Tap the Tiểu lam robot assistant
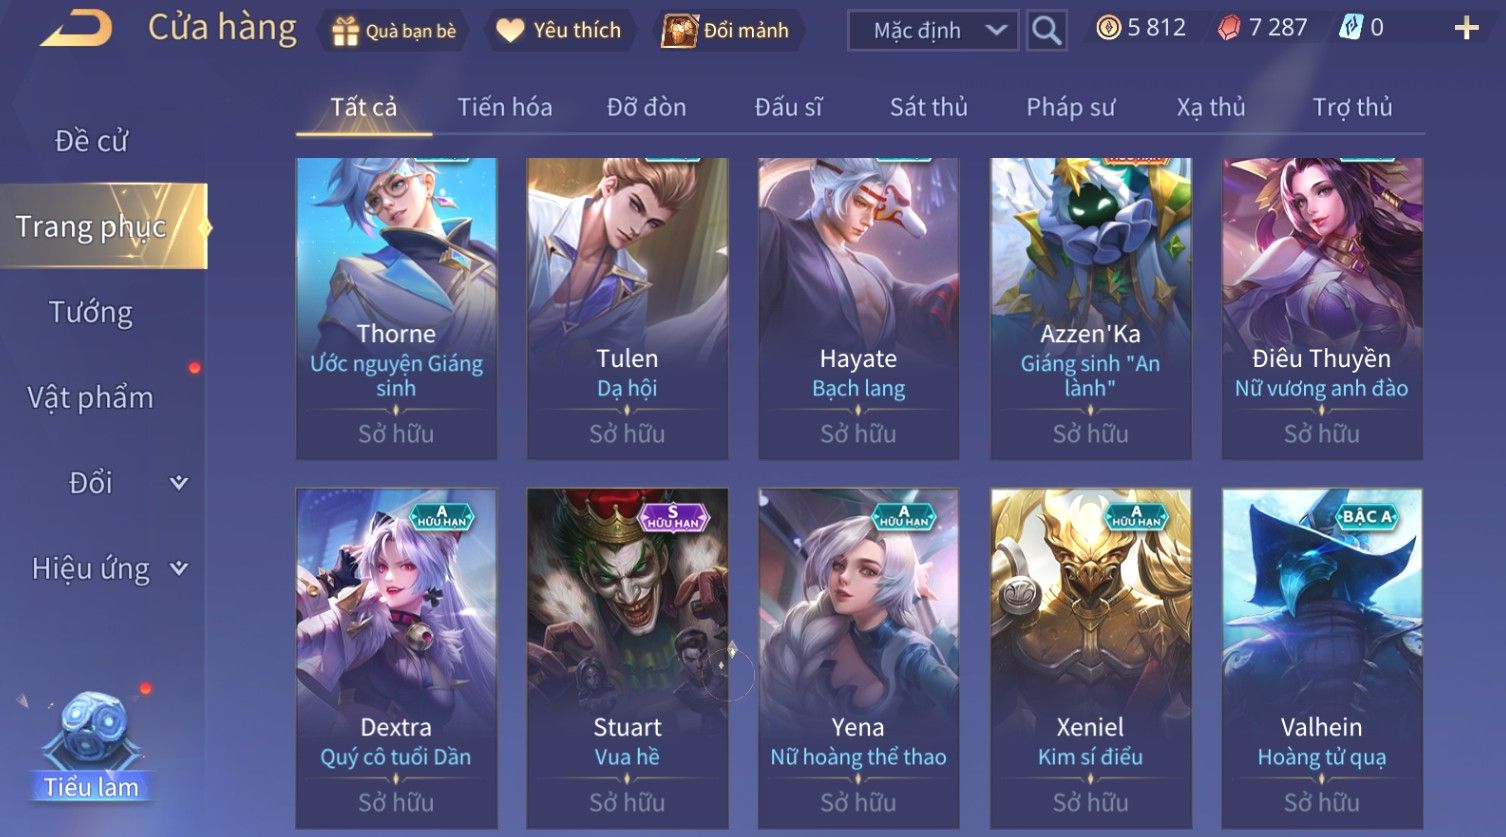This screenshot has width=1506, height=837. [x=91, y=747]
